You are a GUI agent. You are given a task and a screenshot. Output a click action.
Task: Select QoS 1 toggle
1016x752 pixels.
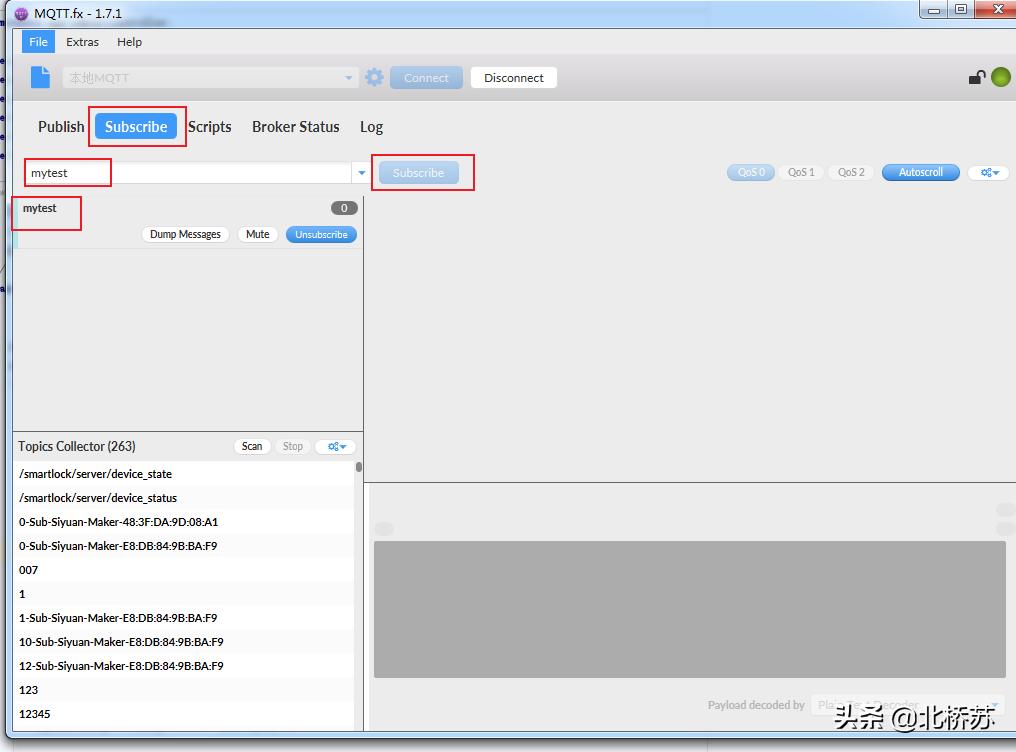point(801,172)
